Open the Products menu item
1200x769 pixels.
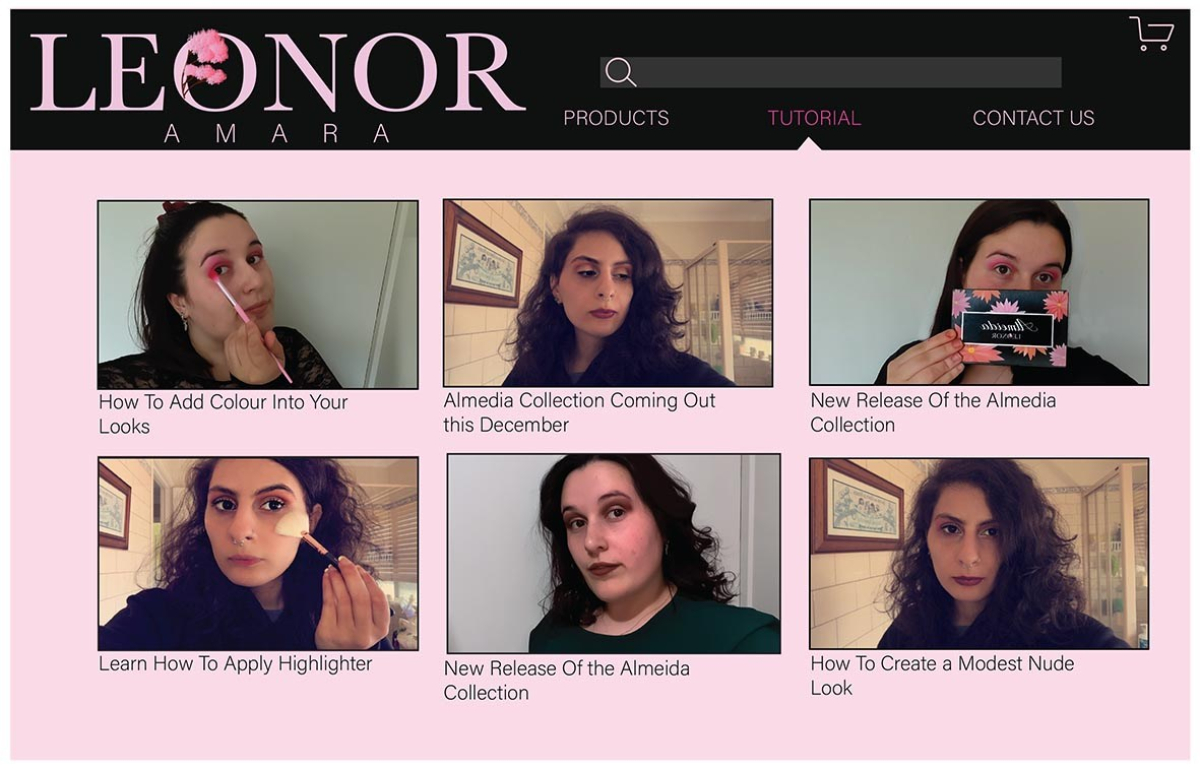[x=616, y=118]
